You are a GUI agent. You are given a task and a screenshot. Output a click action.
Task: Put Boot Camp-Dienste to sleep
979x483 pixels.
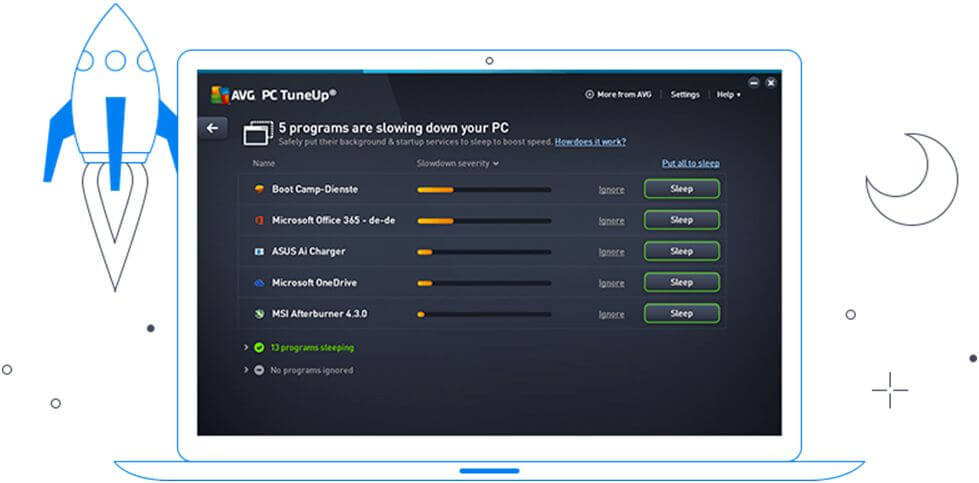[x=682, y=188]
